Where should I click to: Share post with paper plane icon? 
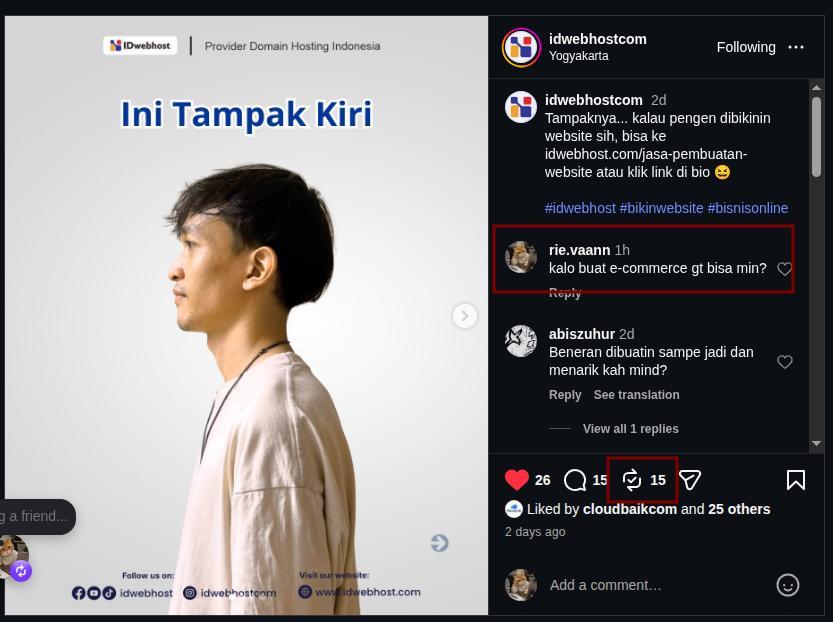690,480
